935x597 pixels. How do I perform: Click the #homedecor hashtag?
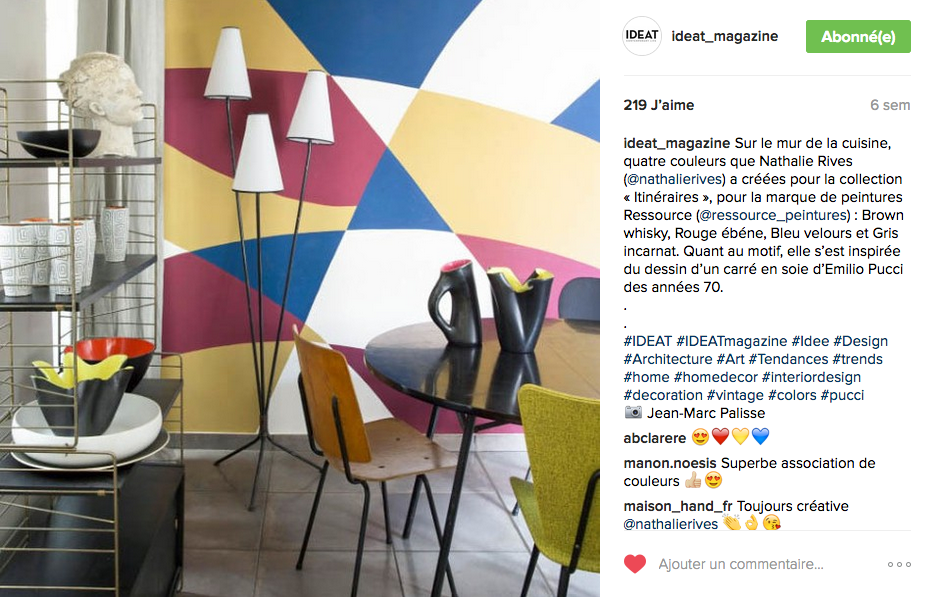[x=716, y=377]
